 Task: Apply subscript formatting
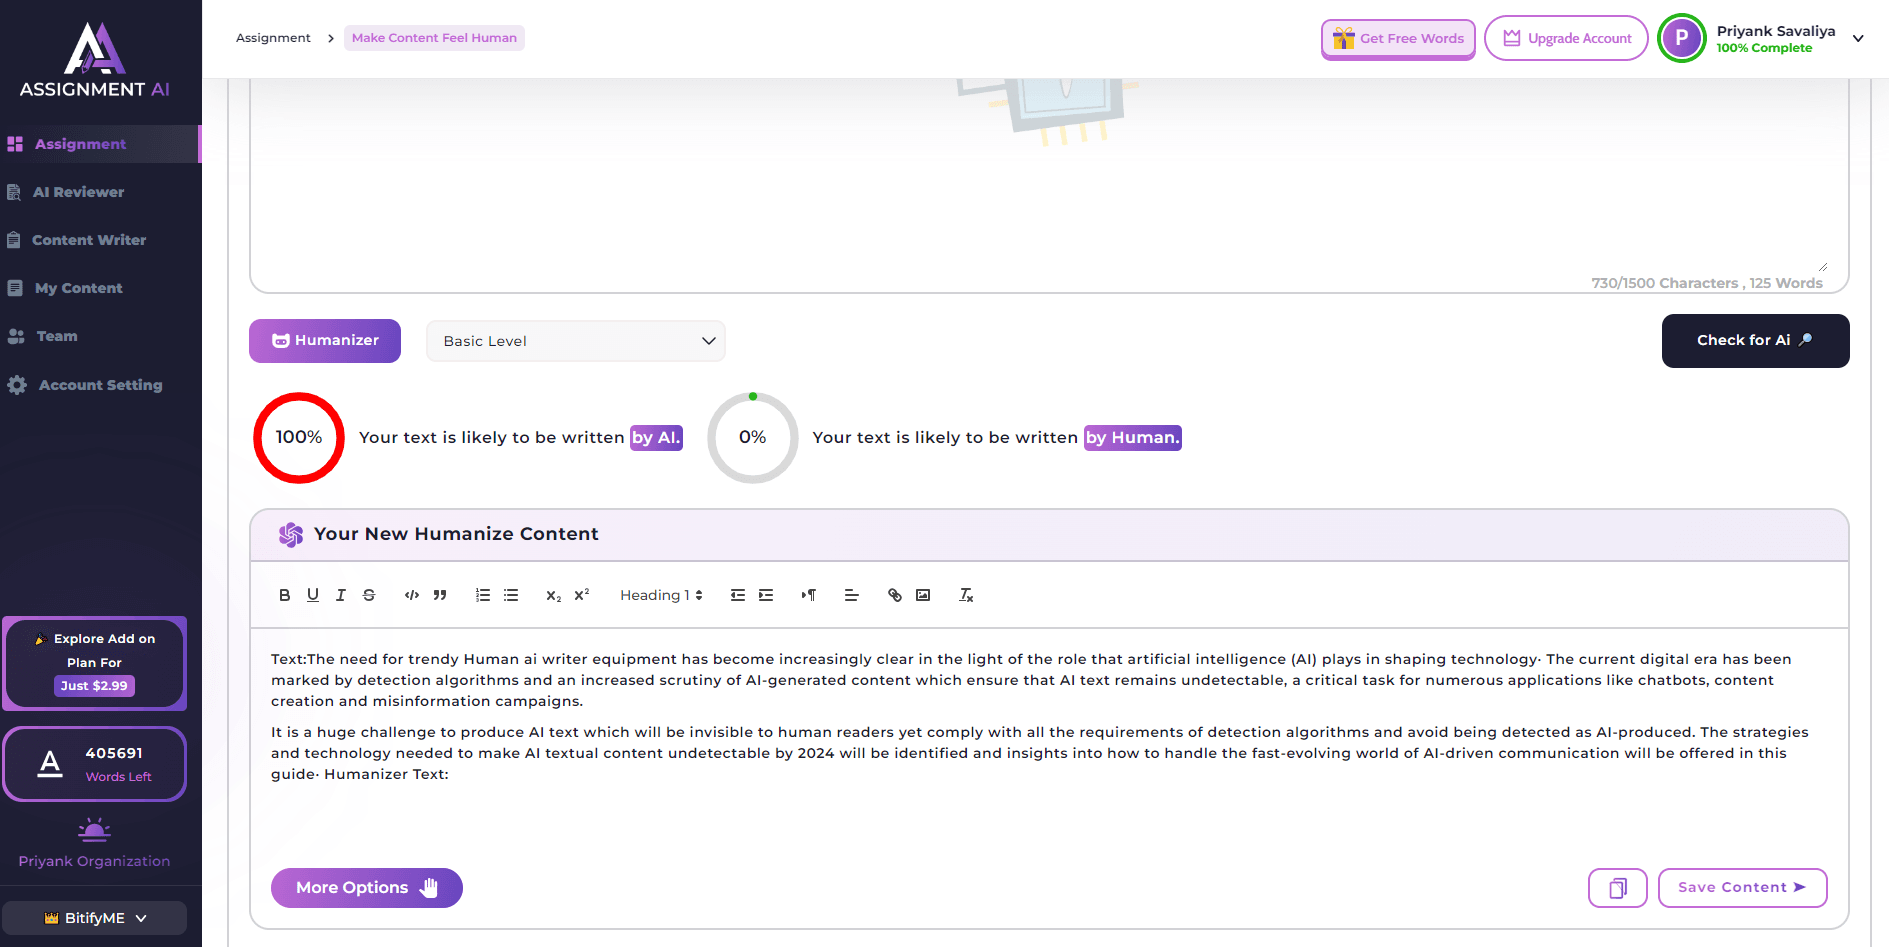click(x=552, y=595)
